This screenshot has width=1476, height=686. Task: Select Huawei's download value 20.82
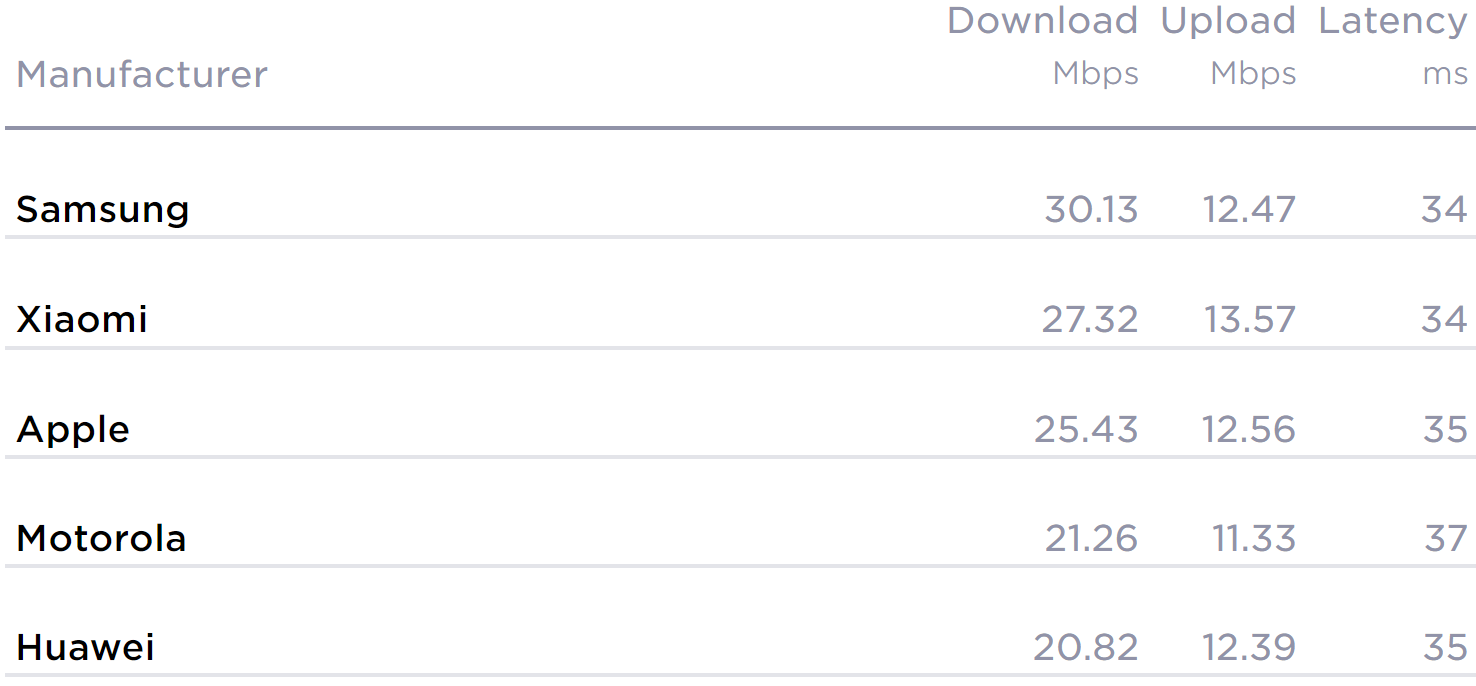tap(1086, 648)
